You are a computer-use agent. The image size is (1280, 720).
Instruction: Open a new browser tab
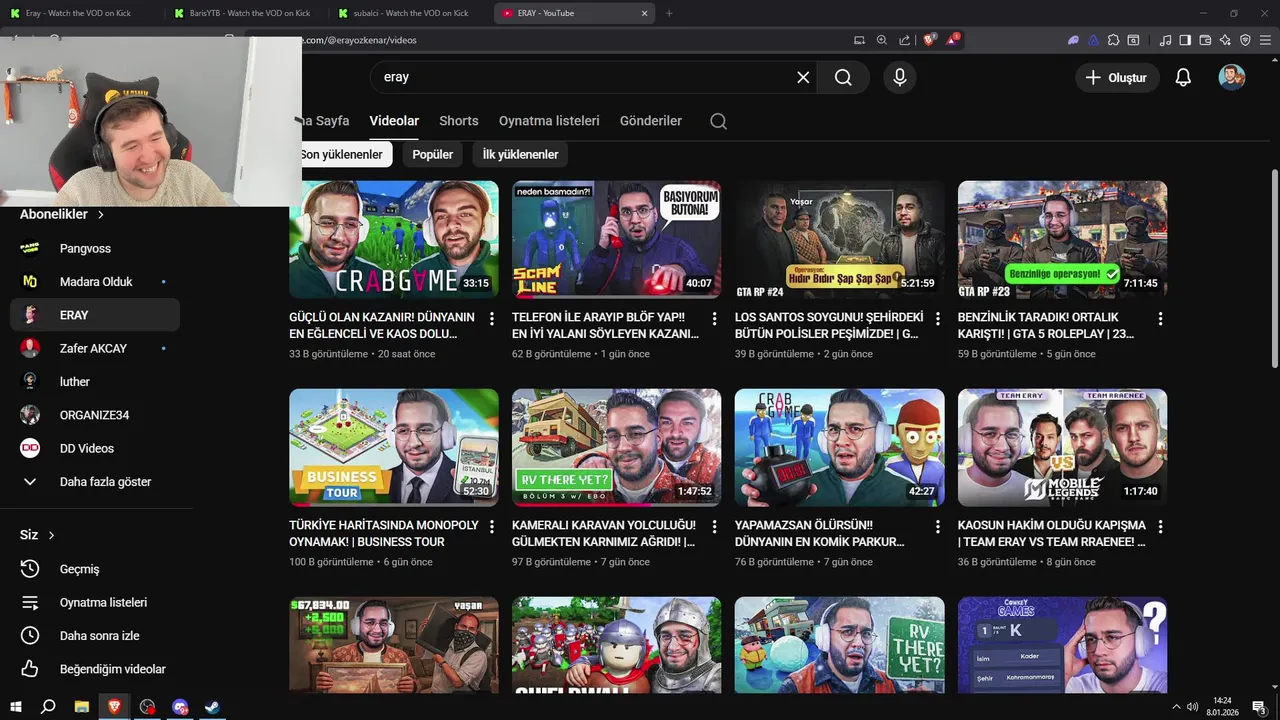[x=669, y=13]
